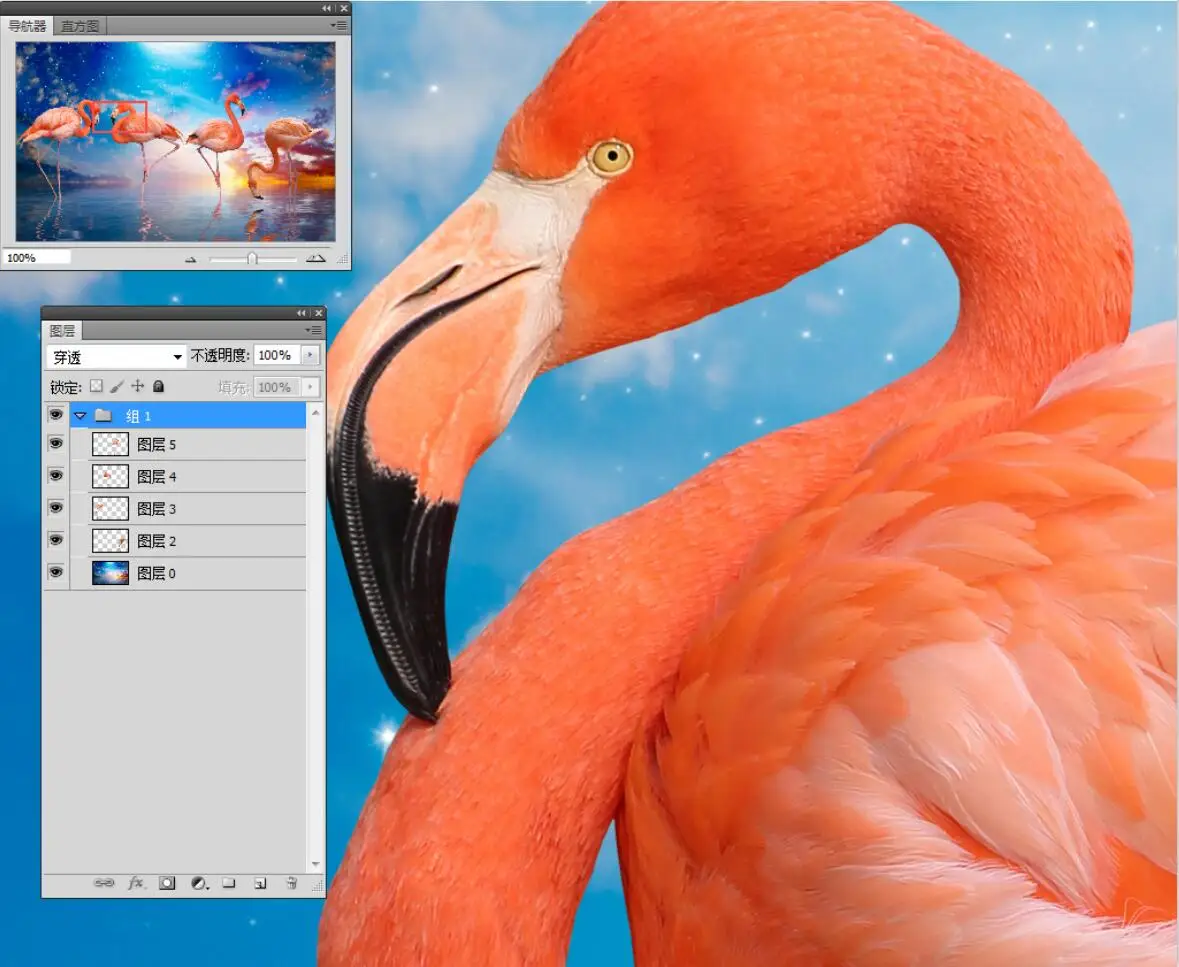The image size is (1179, 967).
Task: Open the 填充 slider arrow
Action: tap(310, 386)
